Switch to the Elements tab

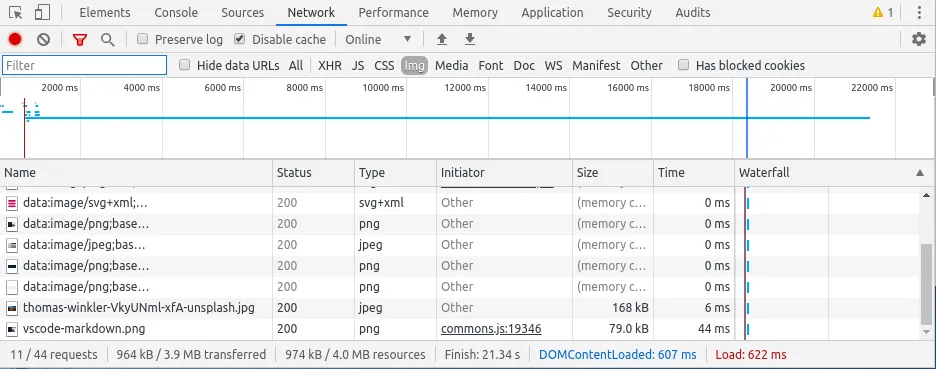[104, 13]
